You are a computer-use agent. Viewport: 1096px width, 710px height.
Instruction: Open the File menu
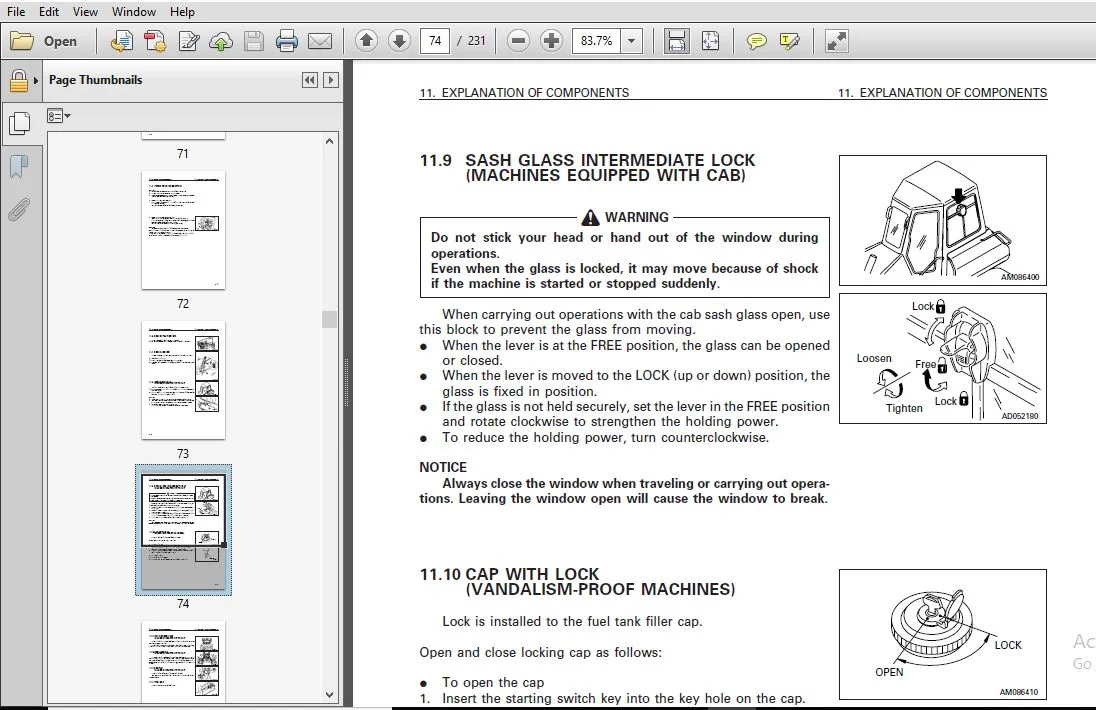(15, 11)
